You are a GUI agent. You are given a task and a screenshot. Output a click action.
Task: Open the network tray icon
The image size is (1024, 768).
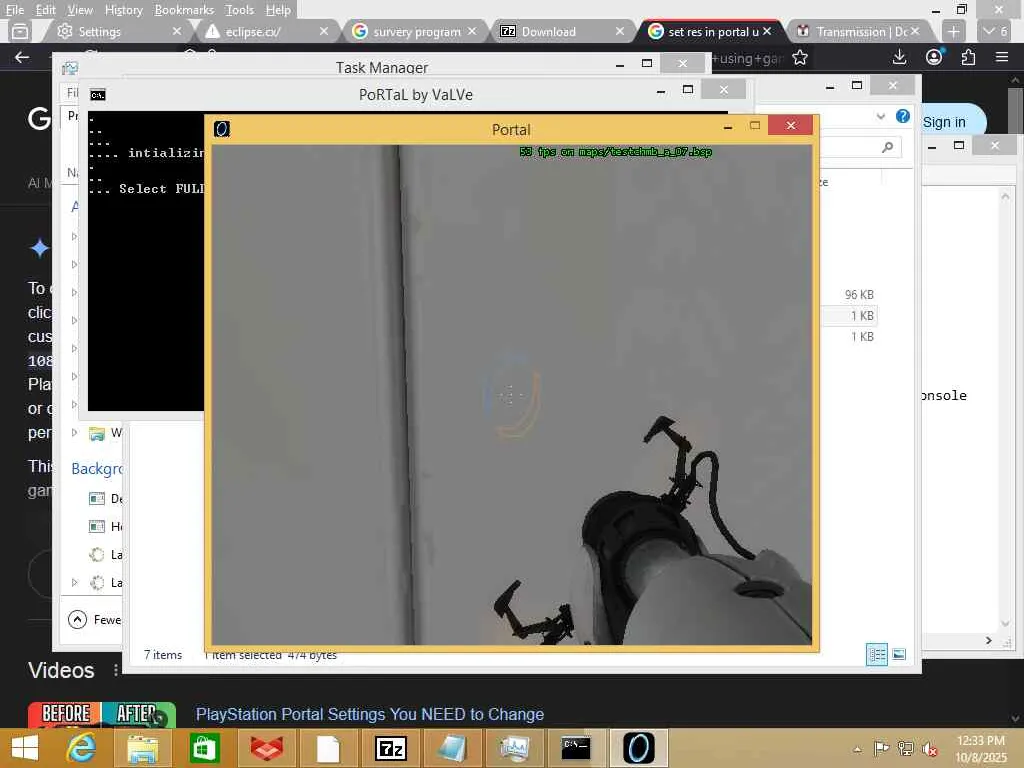tap(906, 748)
